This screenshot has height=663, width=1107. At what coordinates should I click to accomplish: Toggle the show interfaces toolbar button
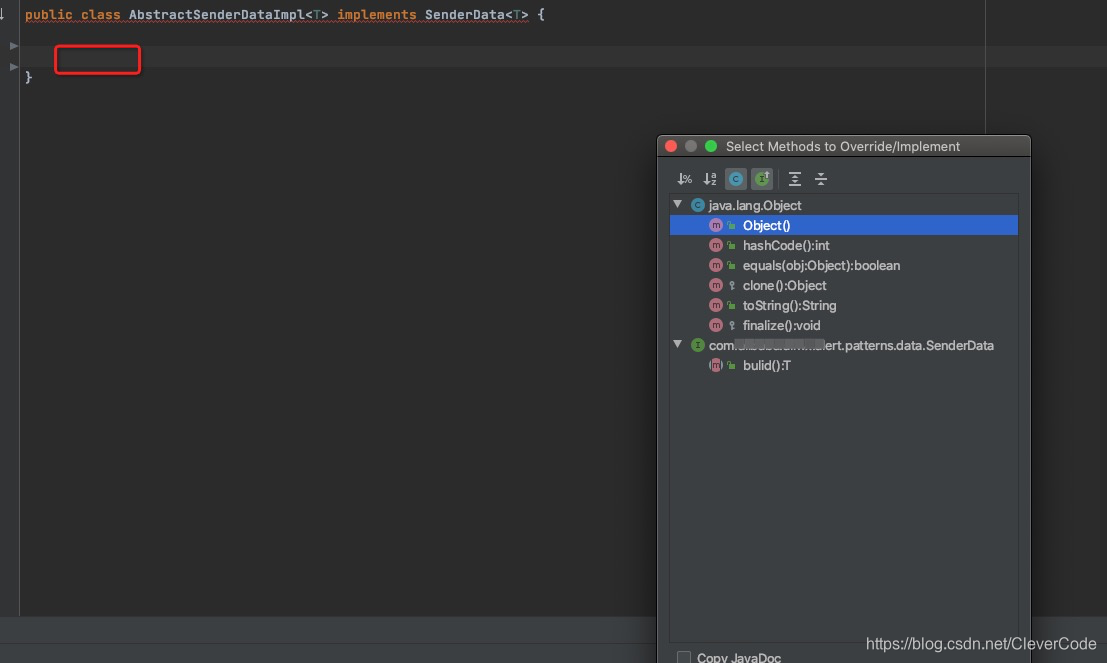pos(762,179)
